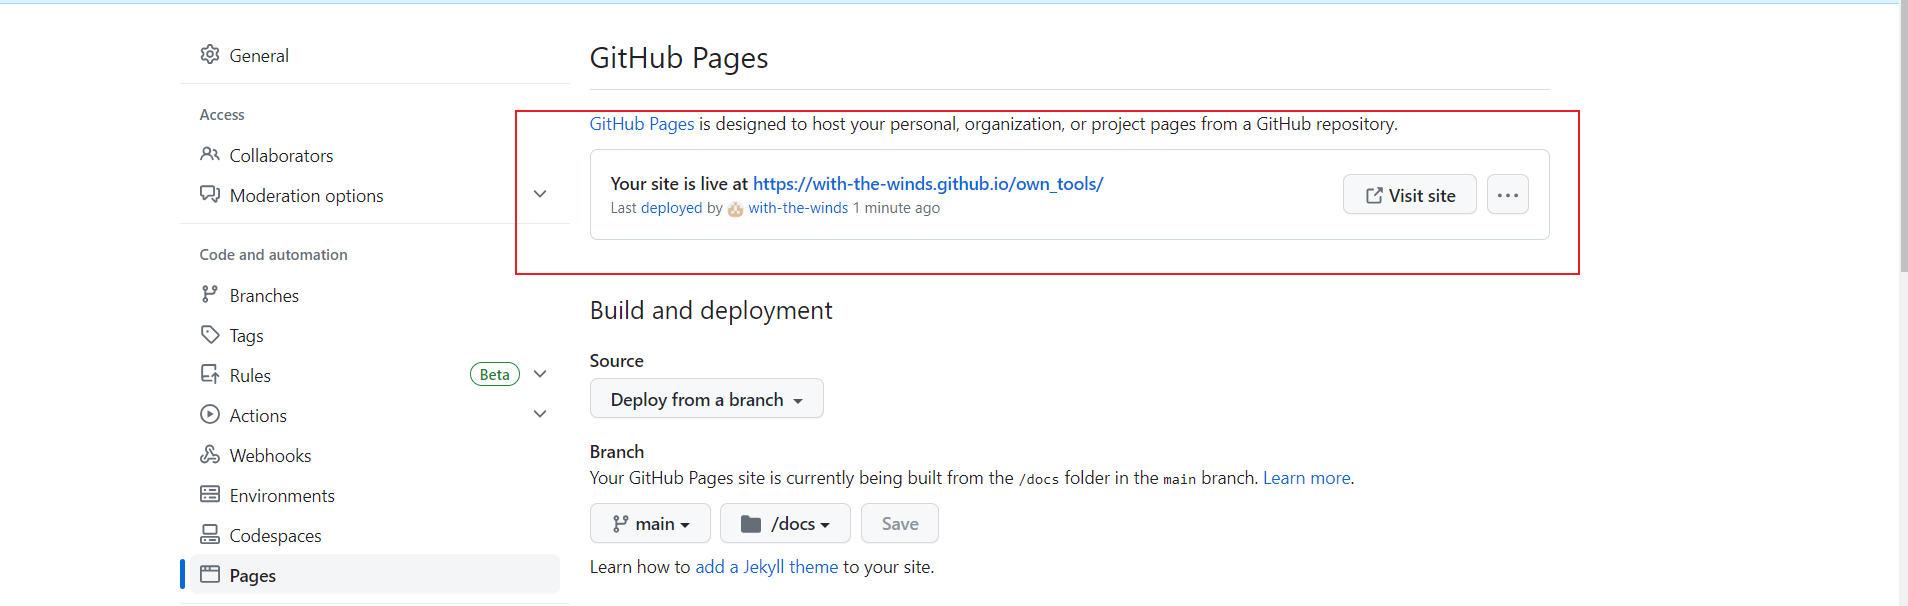This screenshot has height=606, width=1908.
Task: Click the Save button
Action: point(900,523)
